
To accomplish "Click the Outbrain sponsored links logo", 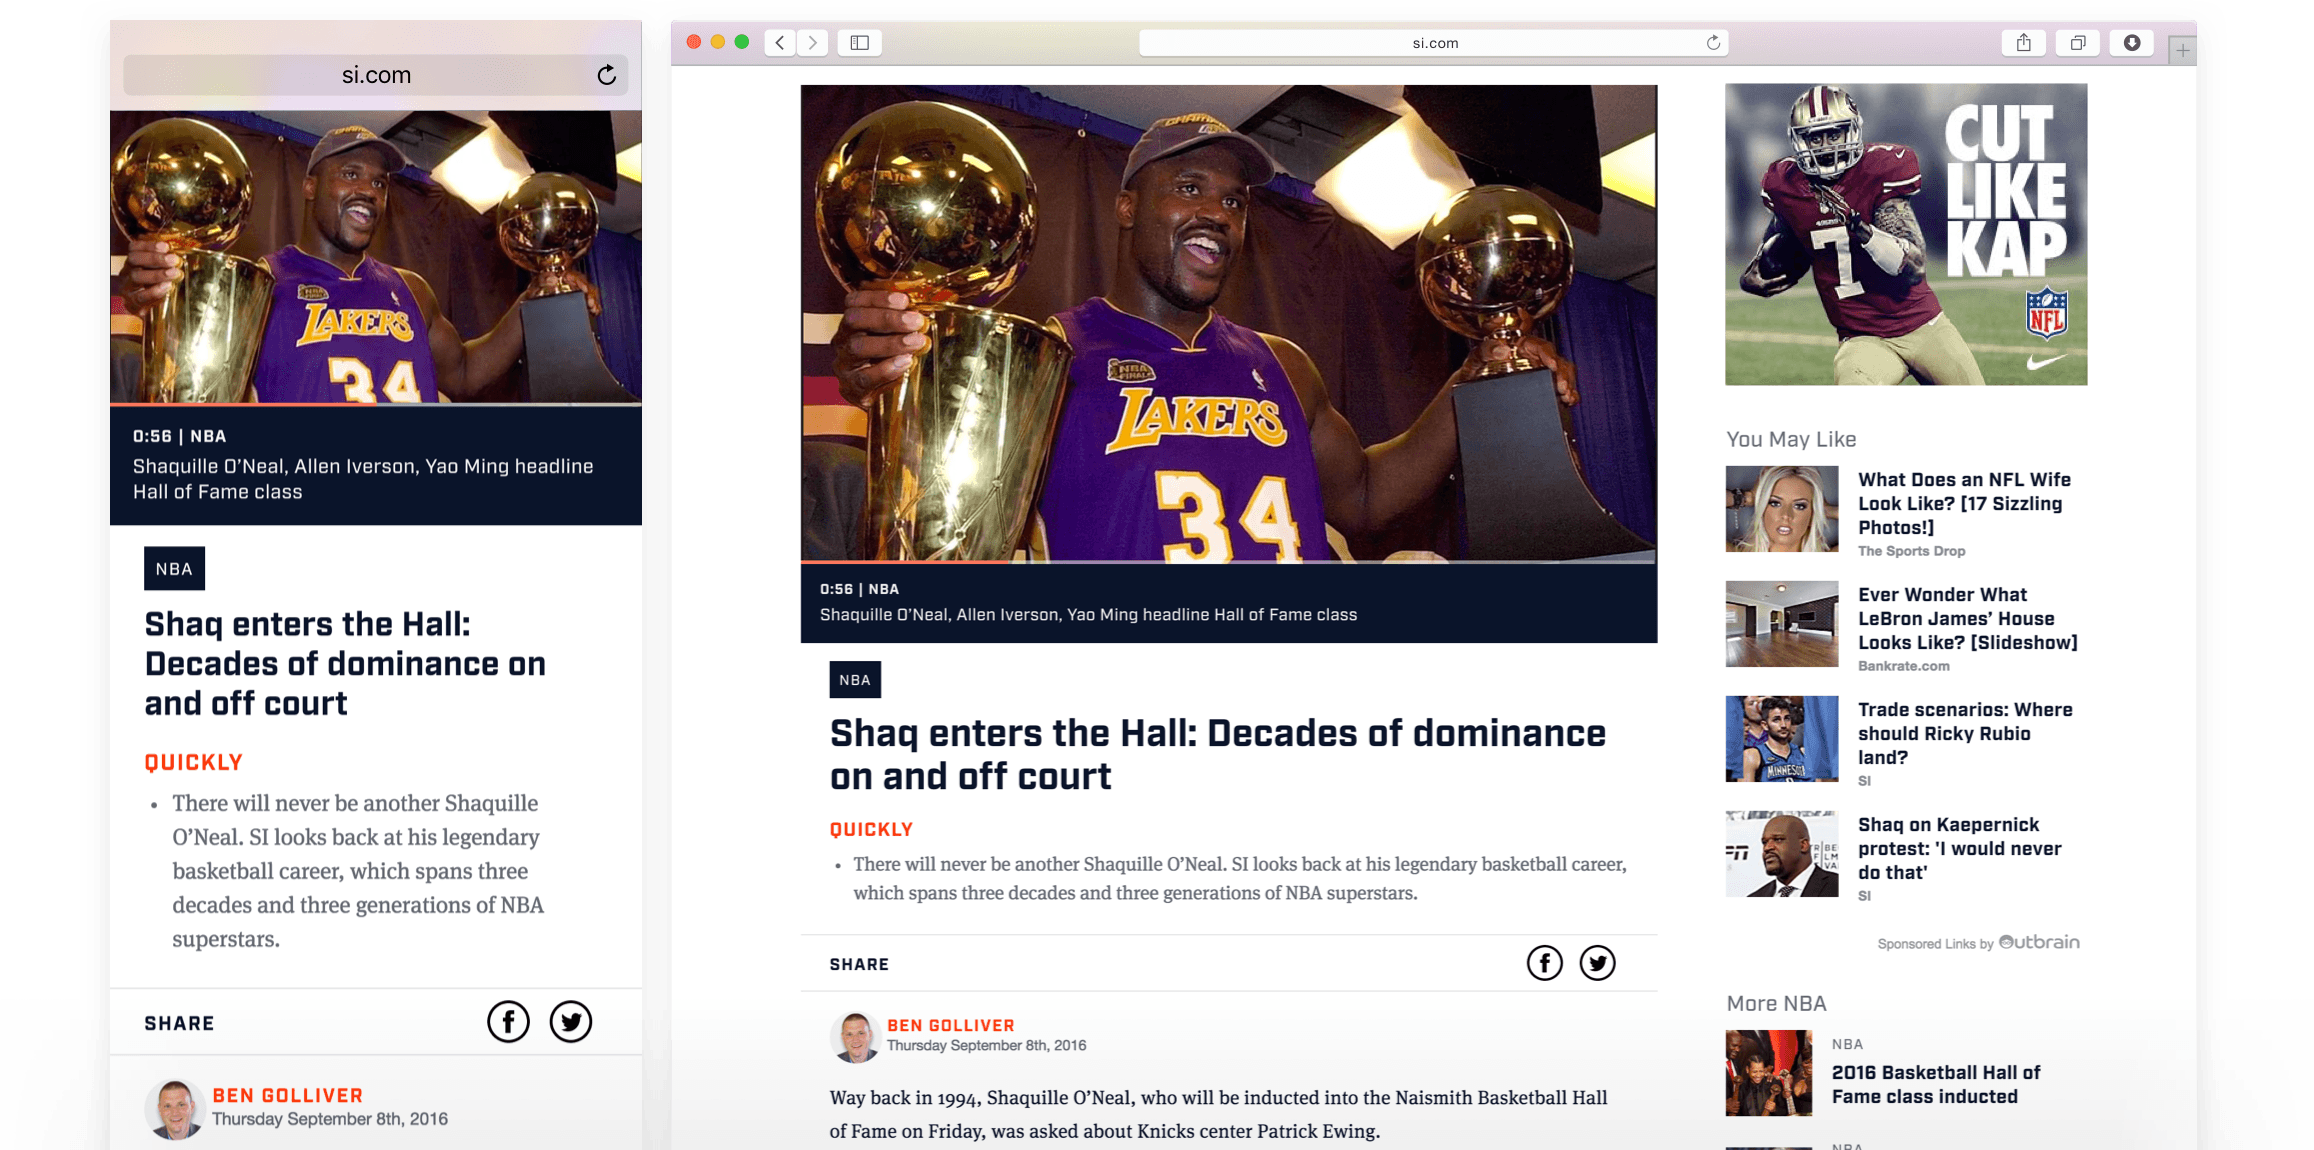I will click(2039, 942).
